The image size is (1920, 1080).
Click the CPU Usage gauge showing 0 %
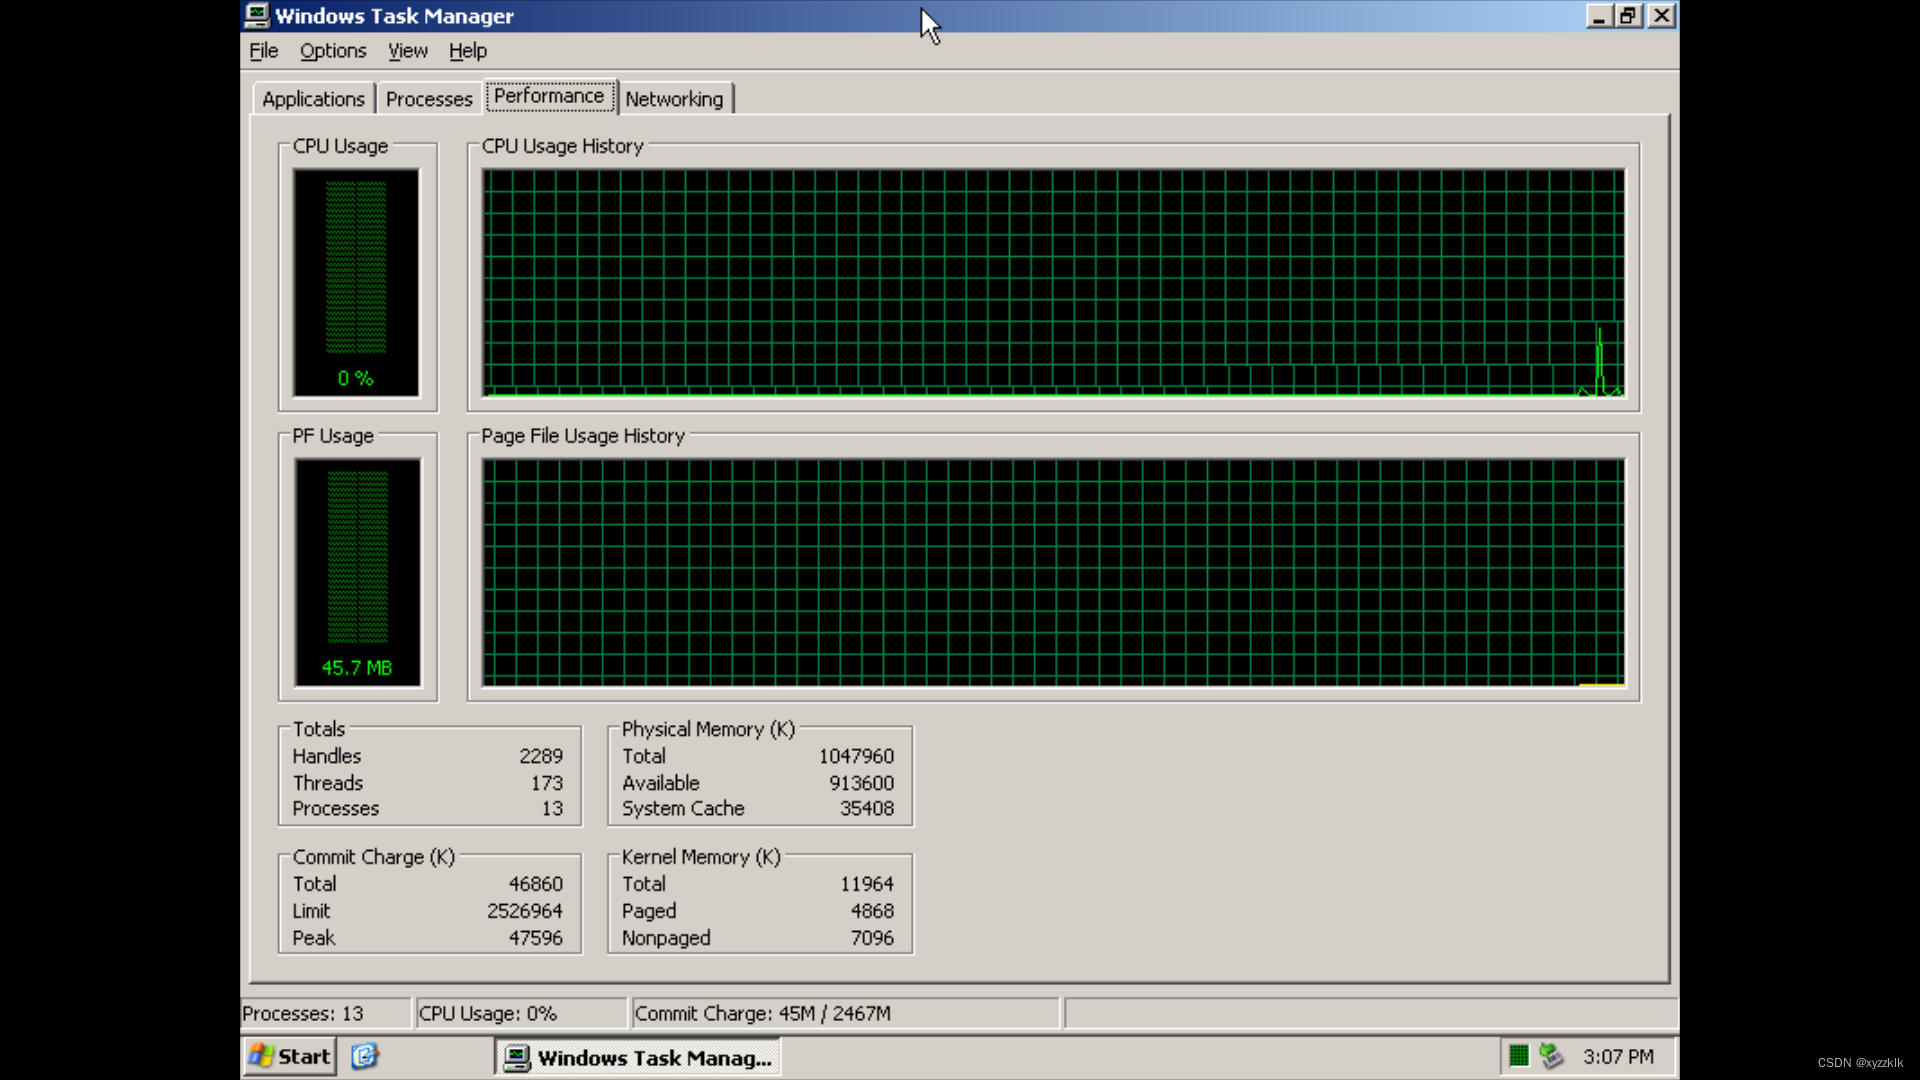pyautogui.click(x=356, y=282)
